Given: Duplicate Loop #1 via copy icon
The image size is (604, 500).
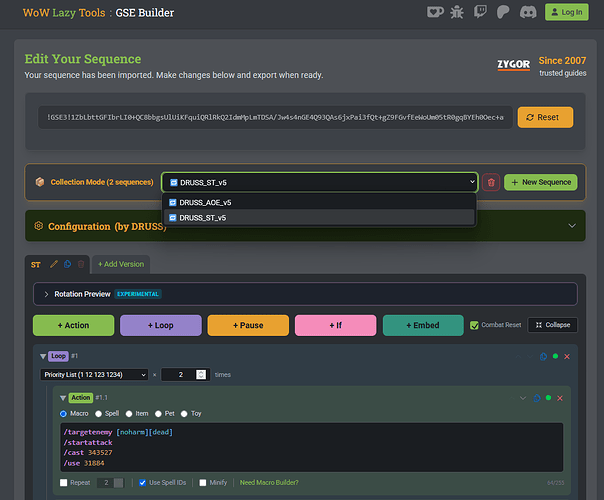Looking at the screenshot, I should click(543, 356).
